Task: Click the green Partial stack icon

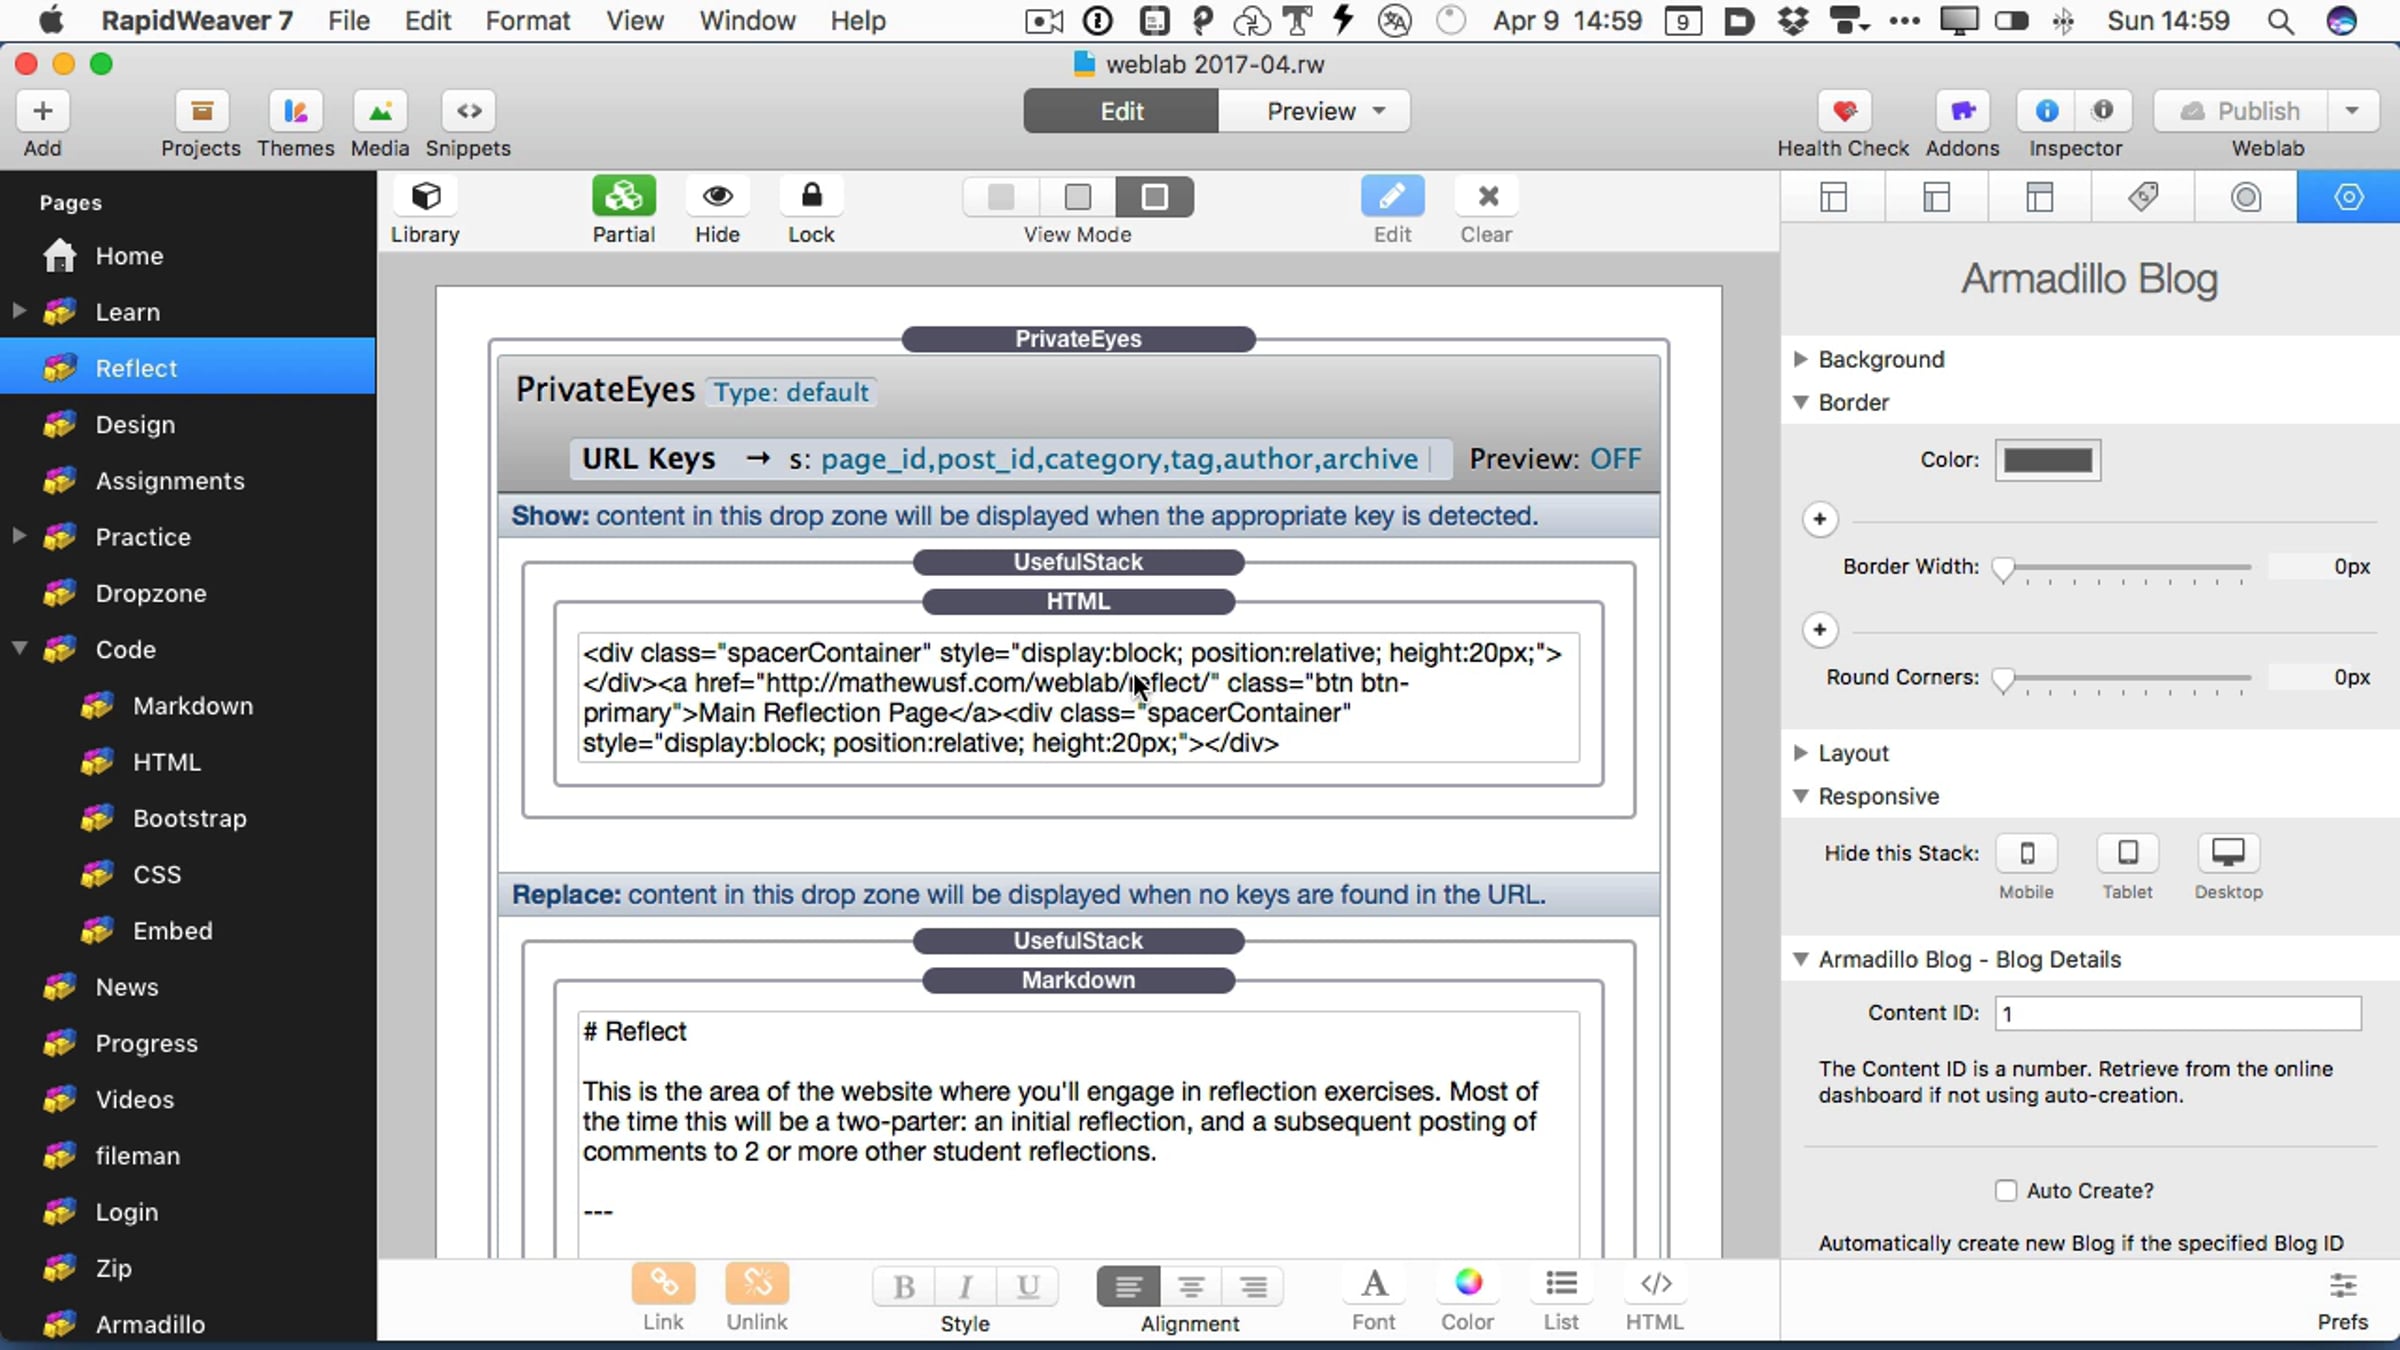Action: click(623, 197)
